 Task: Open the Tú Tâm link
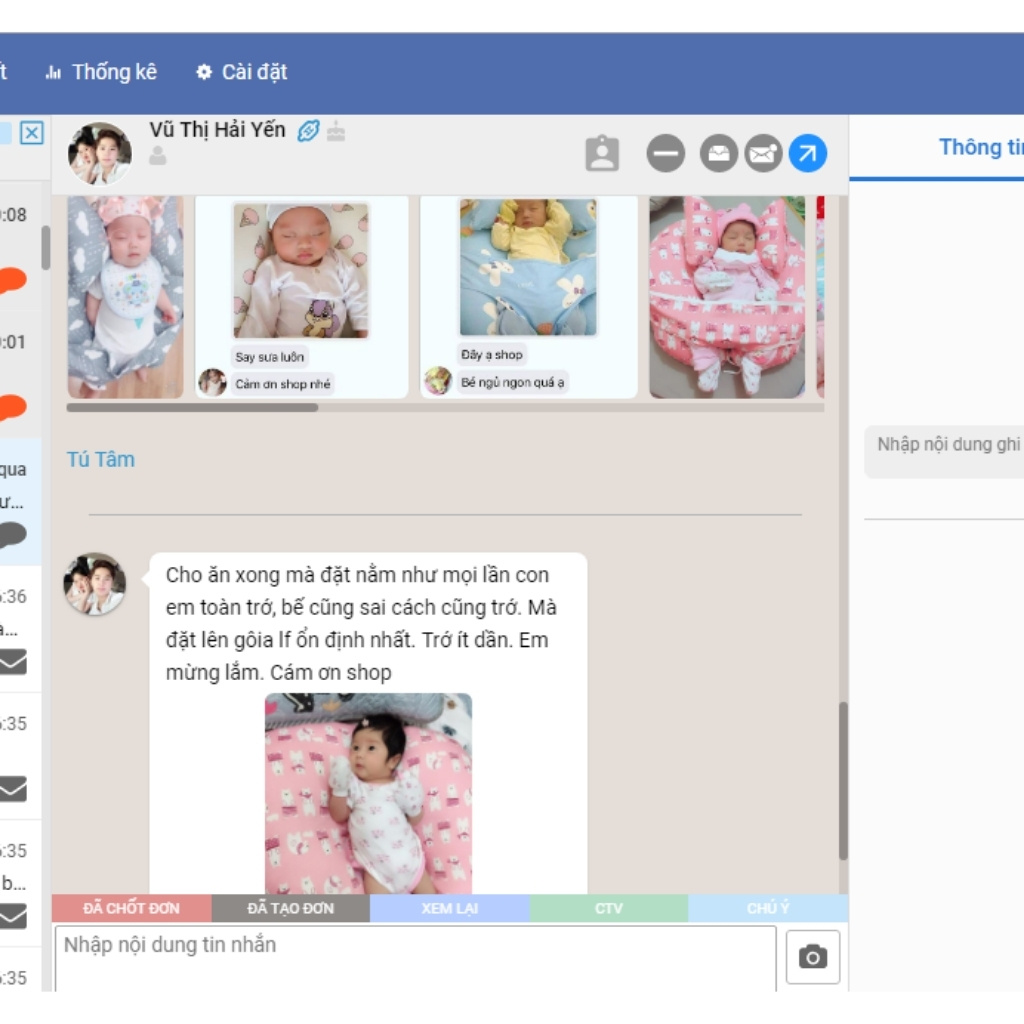tap(101, 460)
